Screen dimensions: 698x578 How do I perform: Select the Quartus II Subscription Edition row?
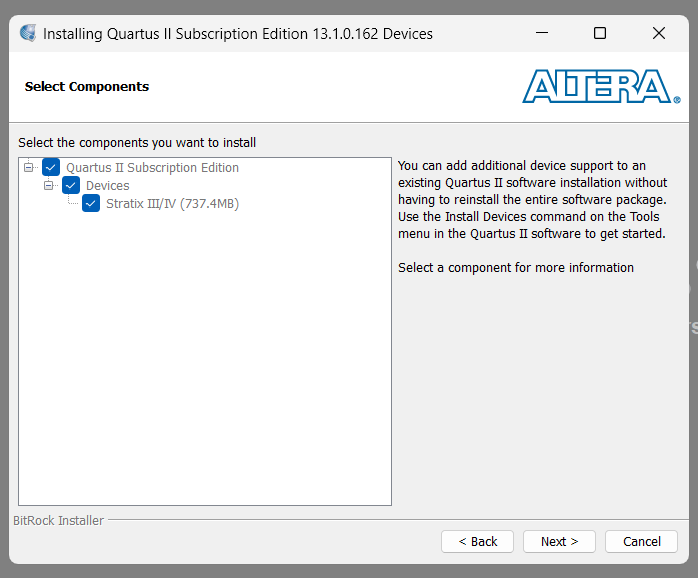[x=152, y=167]
